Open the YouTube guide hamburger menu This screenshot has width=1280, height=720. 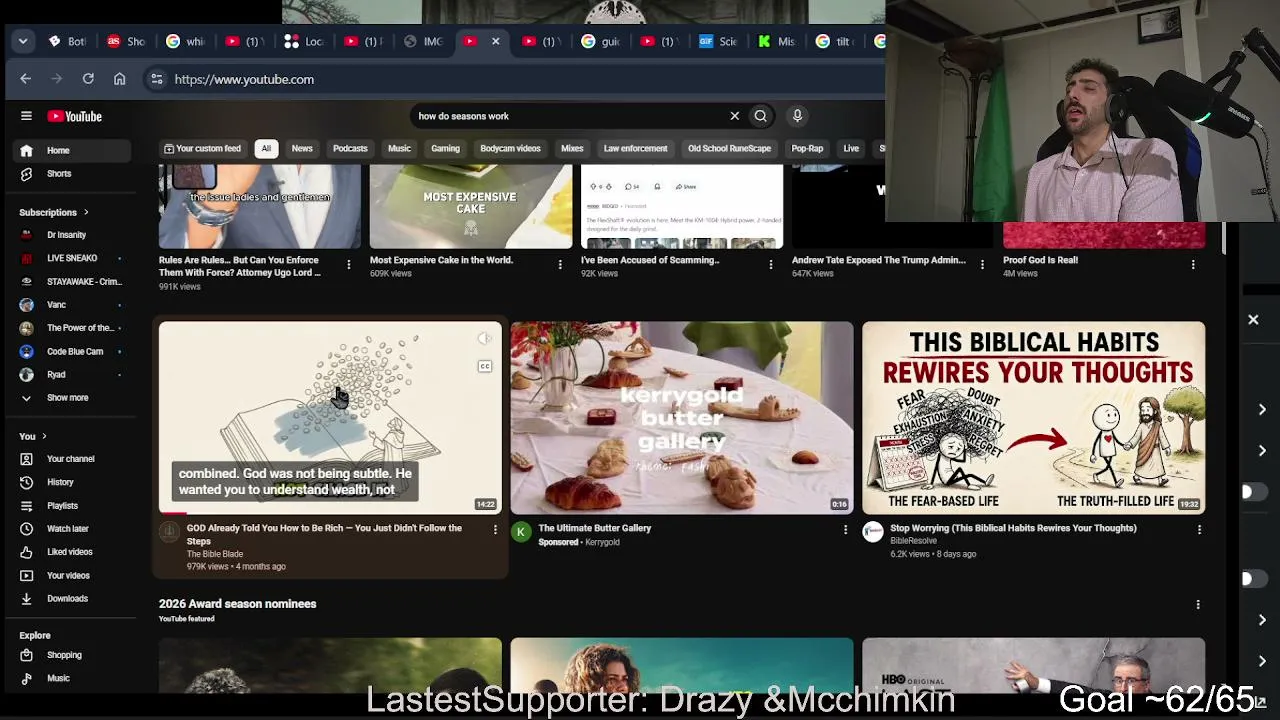26,116
